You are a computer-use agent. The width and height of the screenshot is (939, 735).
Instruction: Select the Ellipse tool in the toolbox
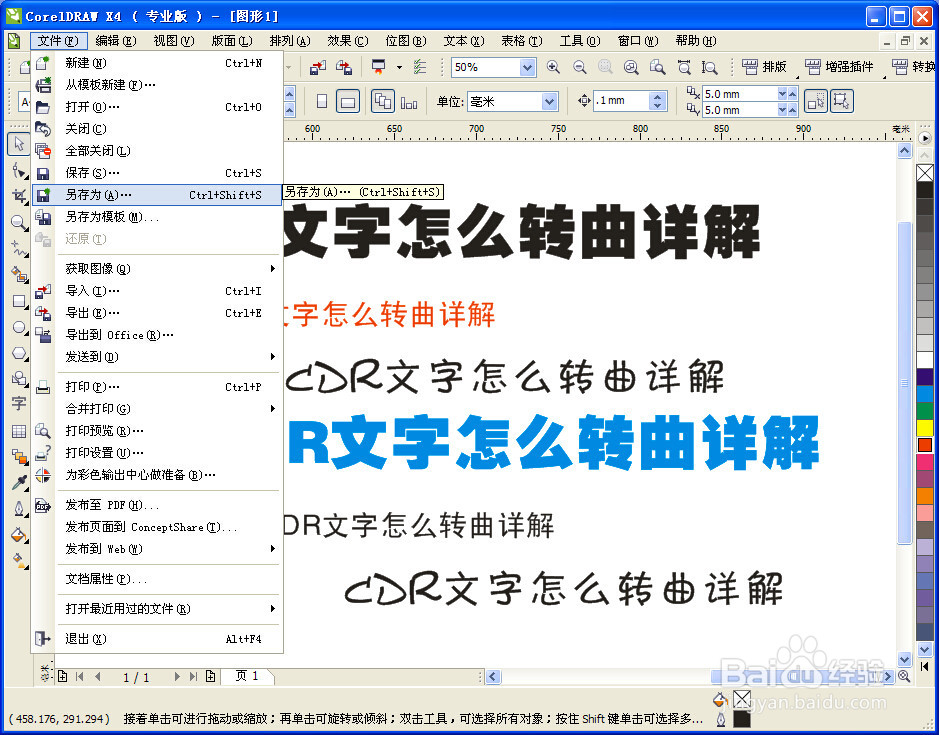tap(19, 328)
